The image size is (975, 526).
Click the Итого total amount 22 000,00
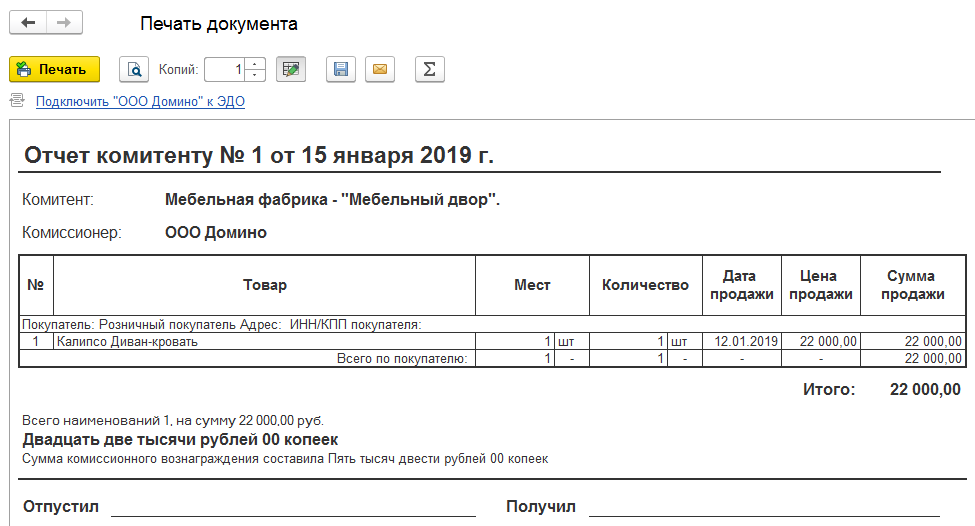coord(925,390)
